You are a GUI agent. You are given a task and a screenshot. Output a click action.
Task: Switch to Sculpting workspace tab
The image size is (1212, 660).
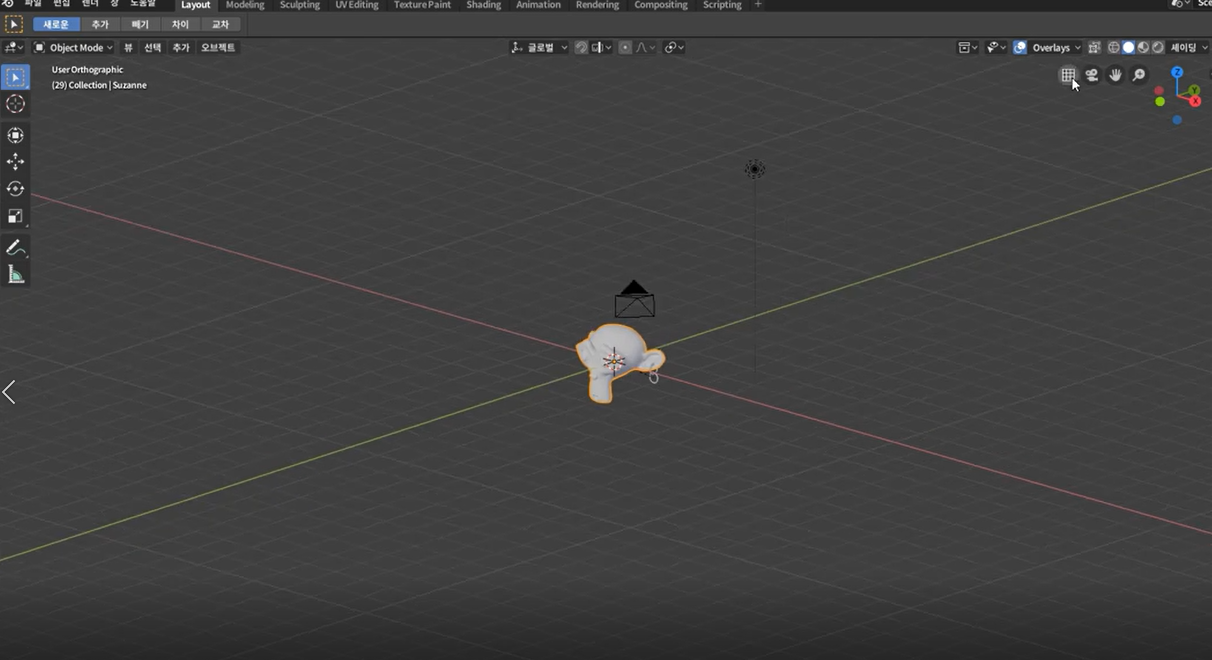tap(300, 5)
